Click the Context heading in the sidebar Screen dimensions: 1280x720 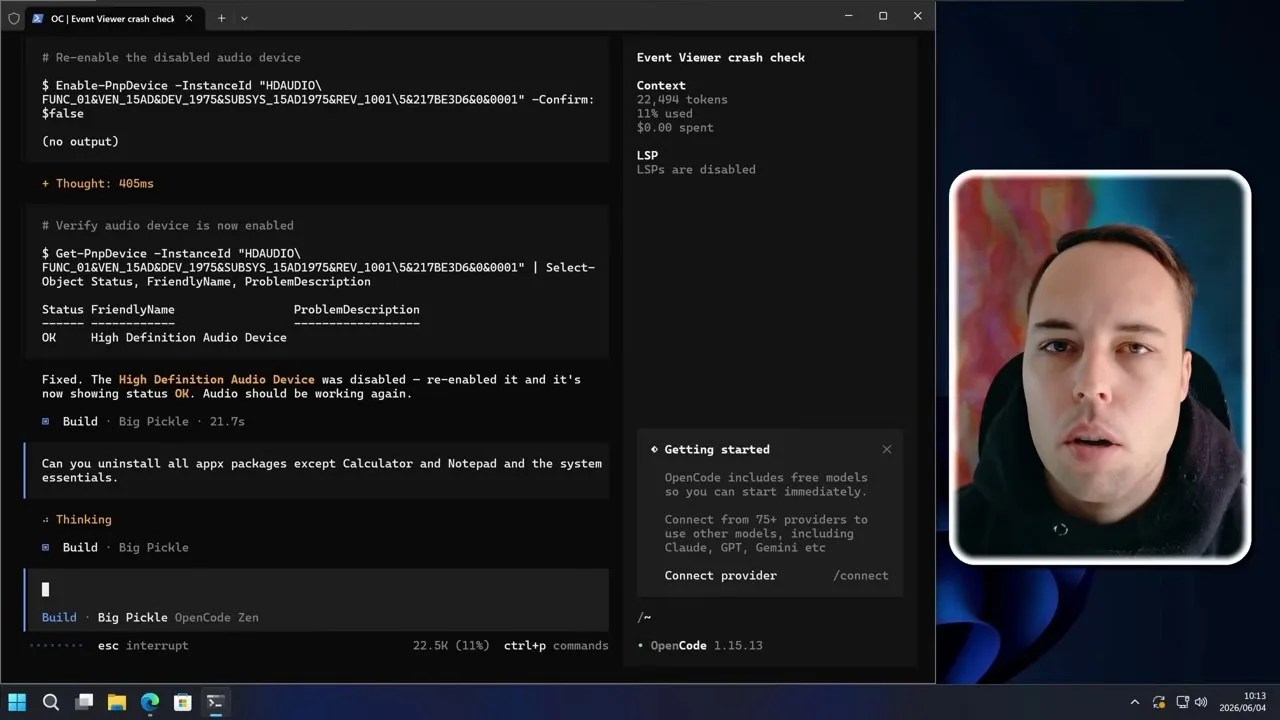[x=661, y=85]
